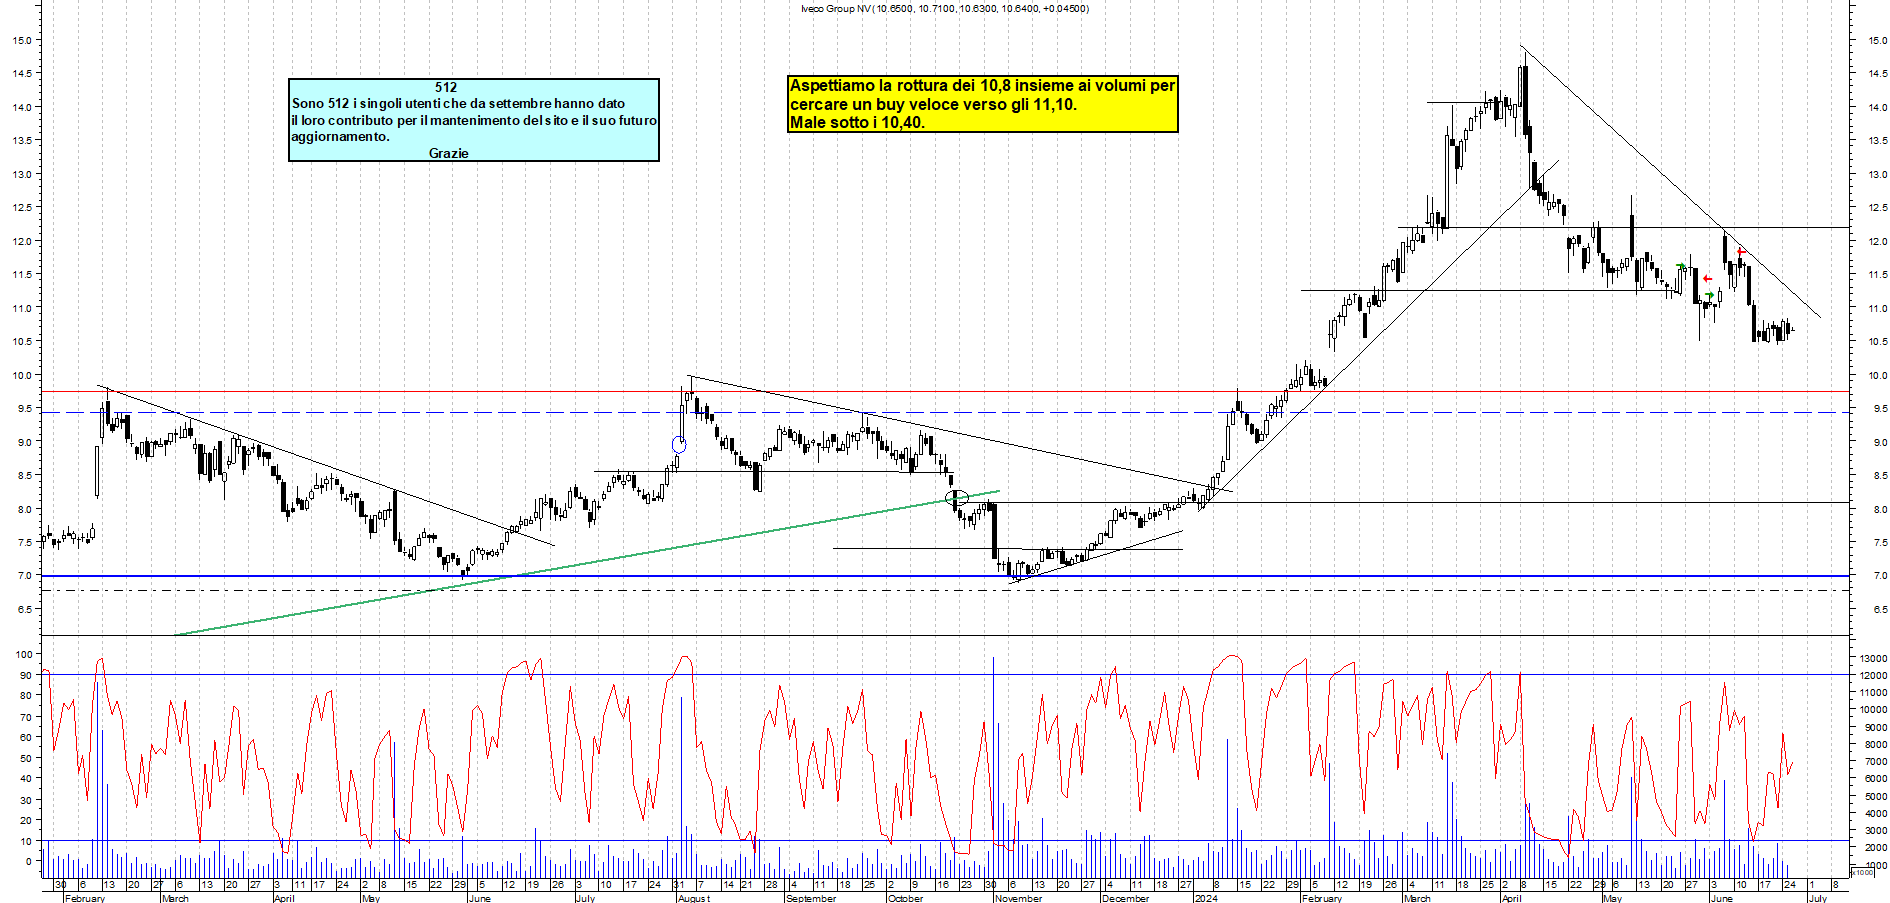Click the '2024' year label on the time axis
This screenshot has height=903, width=1890.
pos(1206,898)
